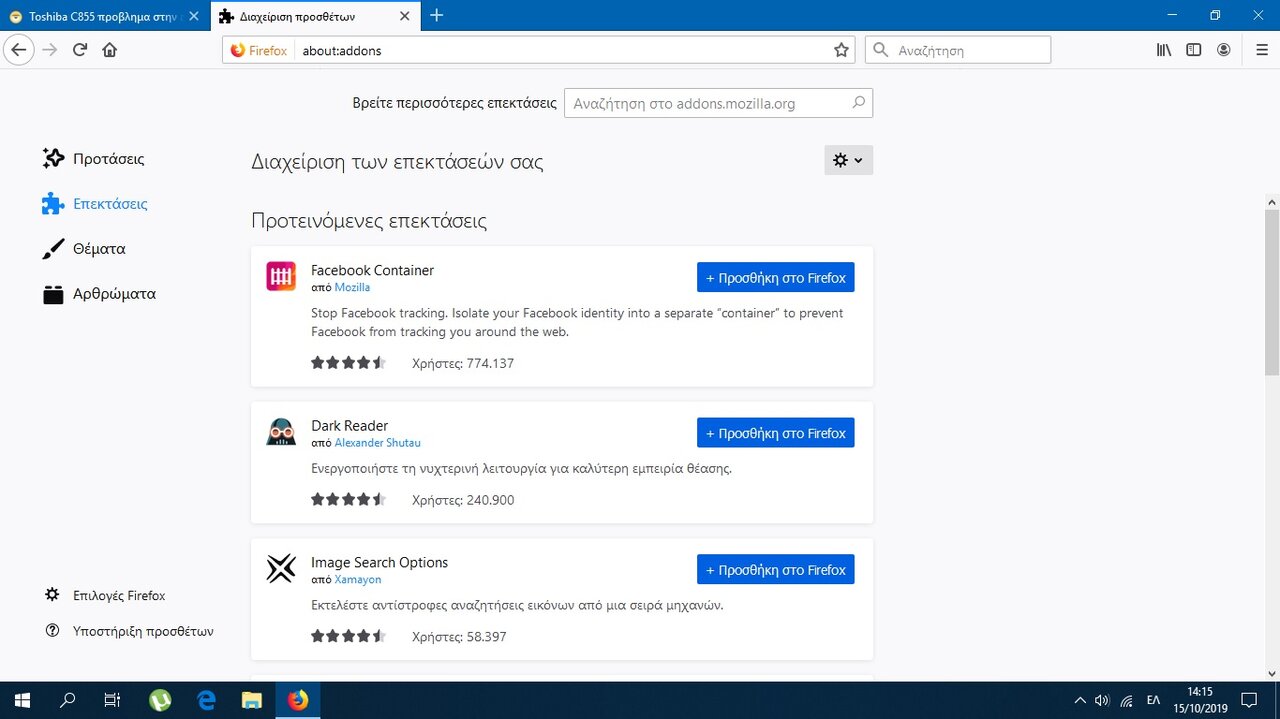Viewport: 1280px width, 719px height.
Task: Open the Windows Start menu
Action: pyautogui.click(x=21, y=700)
